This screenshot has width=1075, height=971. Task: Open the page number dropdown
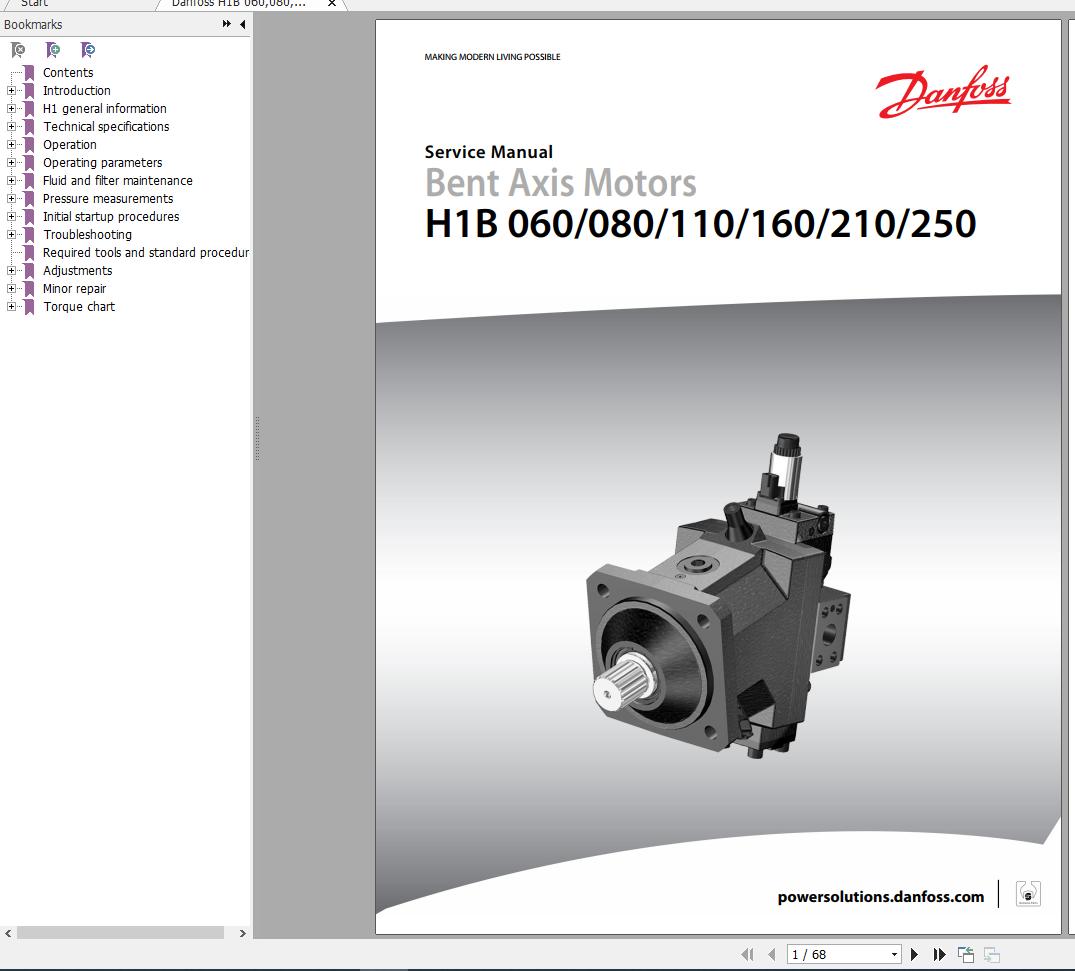pos(894,954)
